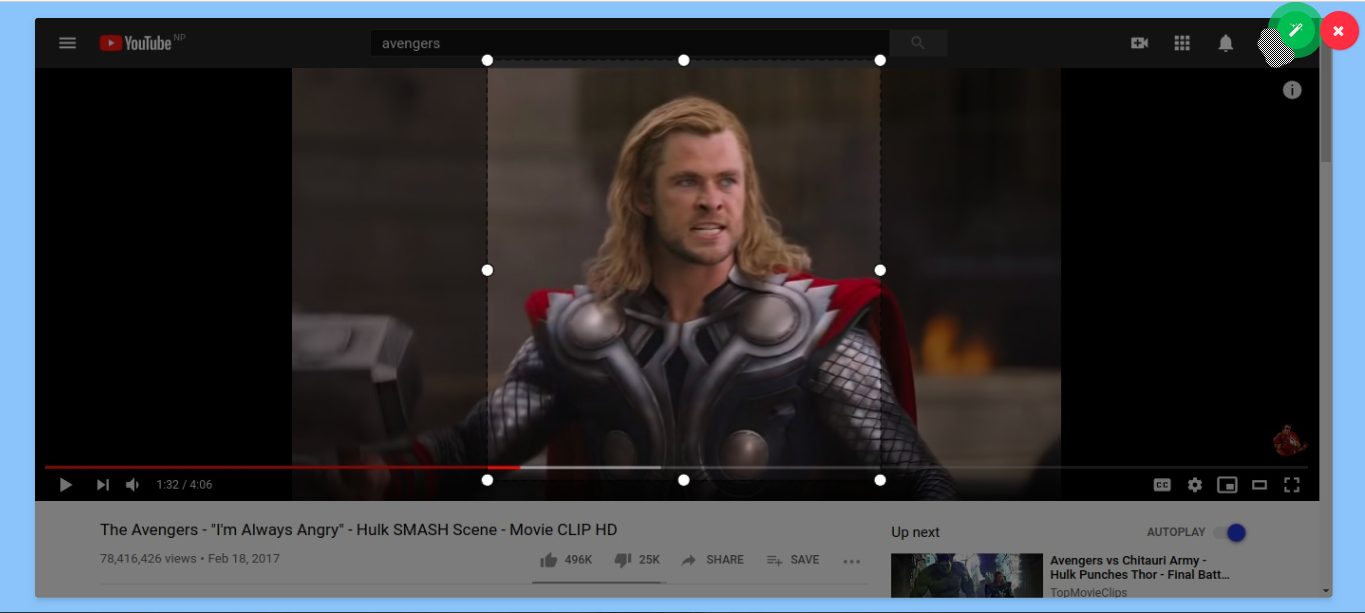Screen dimensions: 1365x613
Task: Click the 1:32 / 4:06 time display
Action: [x=184, y=485]
